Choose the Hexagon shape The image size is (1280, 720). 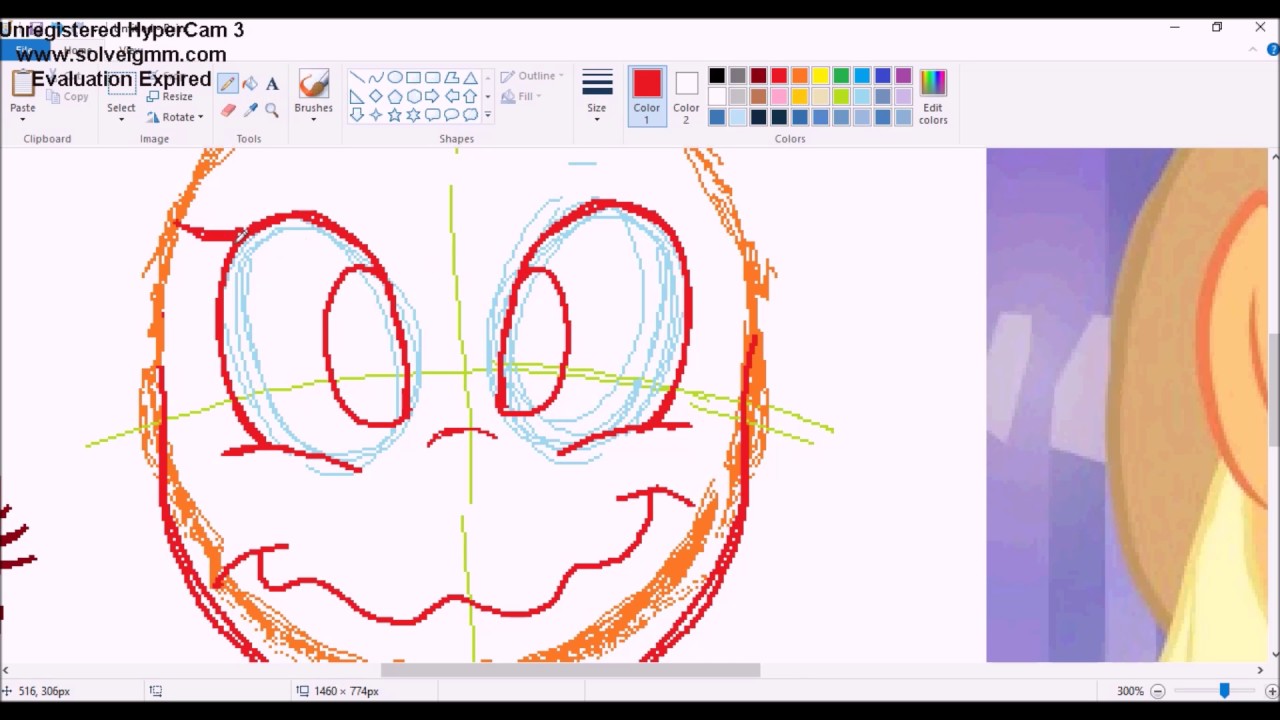tap(414, 96)
